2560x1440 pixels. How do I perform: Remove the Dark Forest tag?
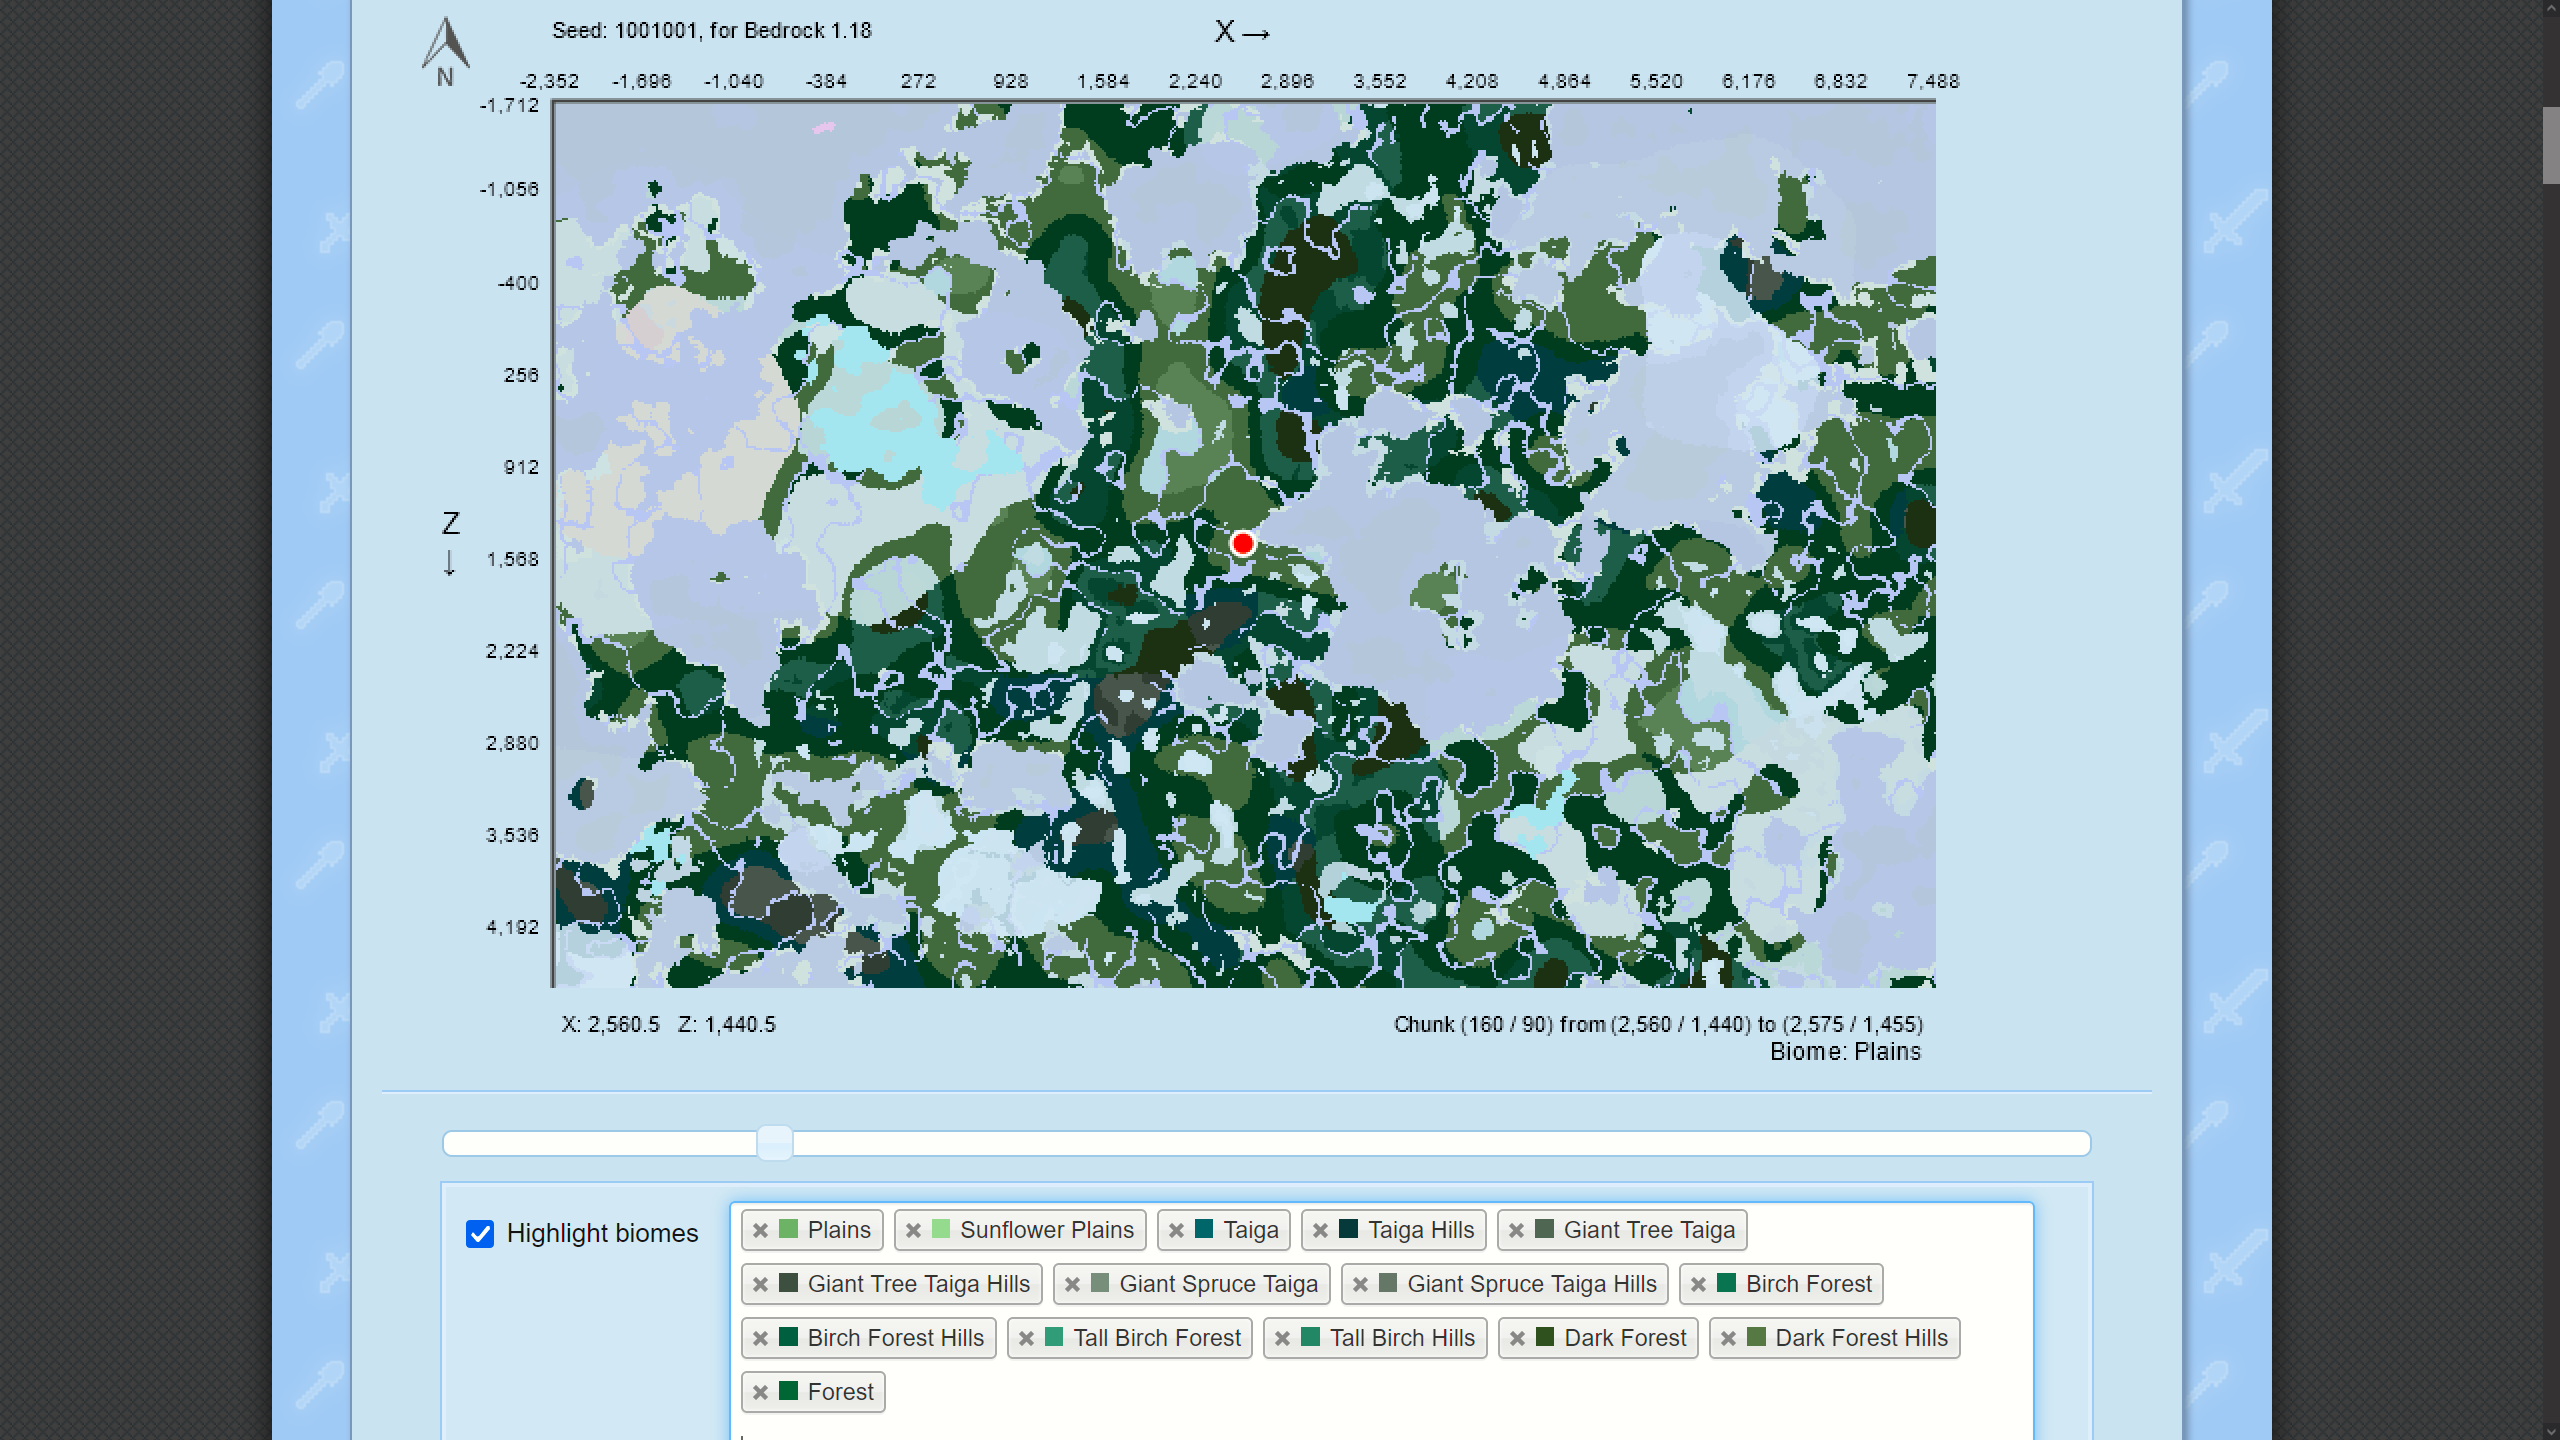coord(1517,1339)
